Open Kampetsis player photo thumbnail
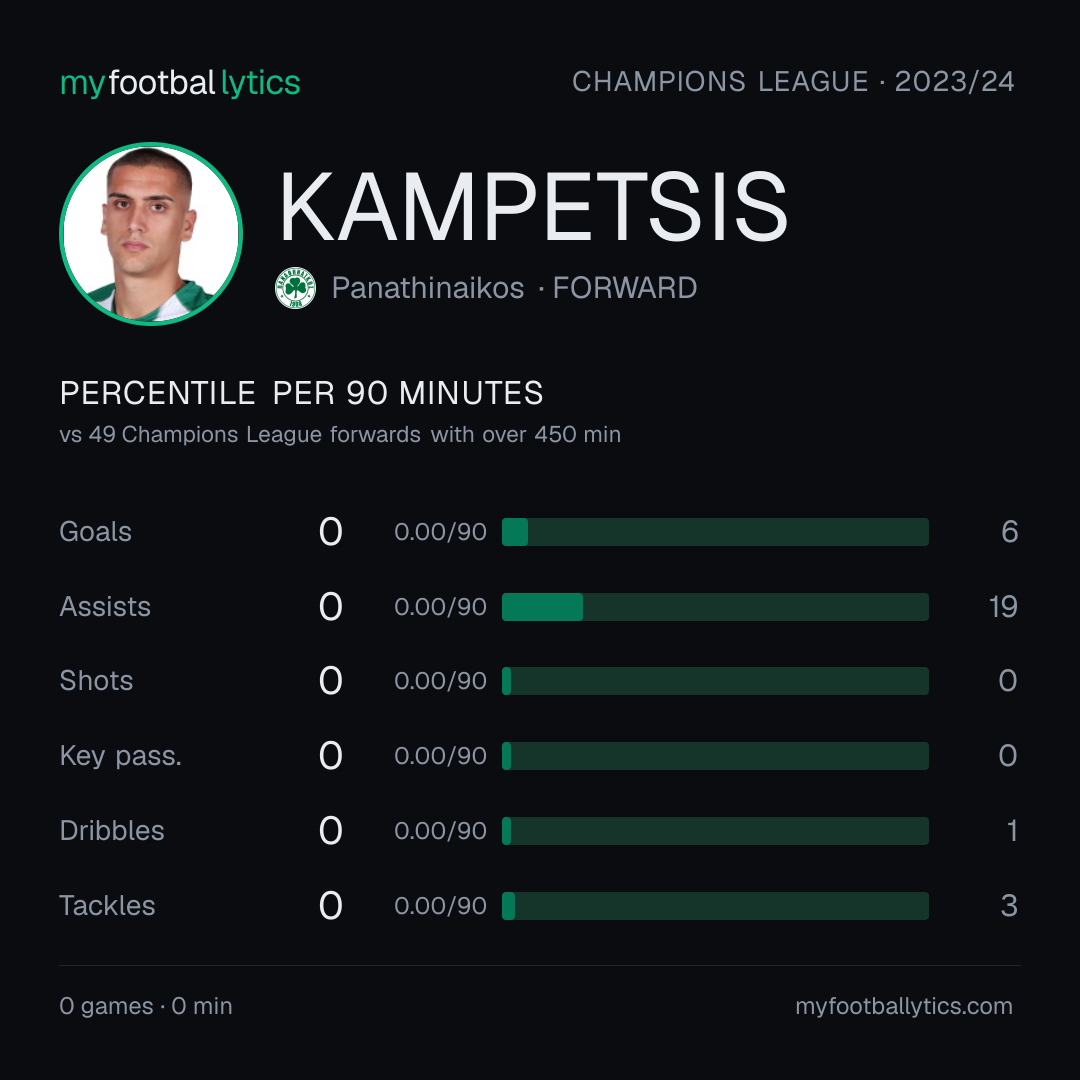The image size is (1080, 1080). (151, 233)
